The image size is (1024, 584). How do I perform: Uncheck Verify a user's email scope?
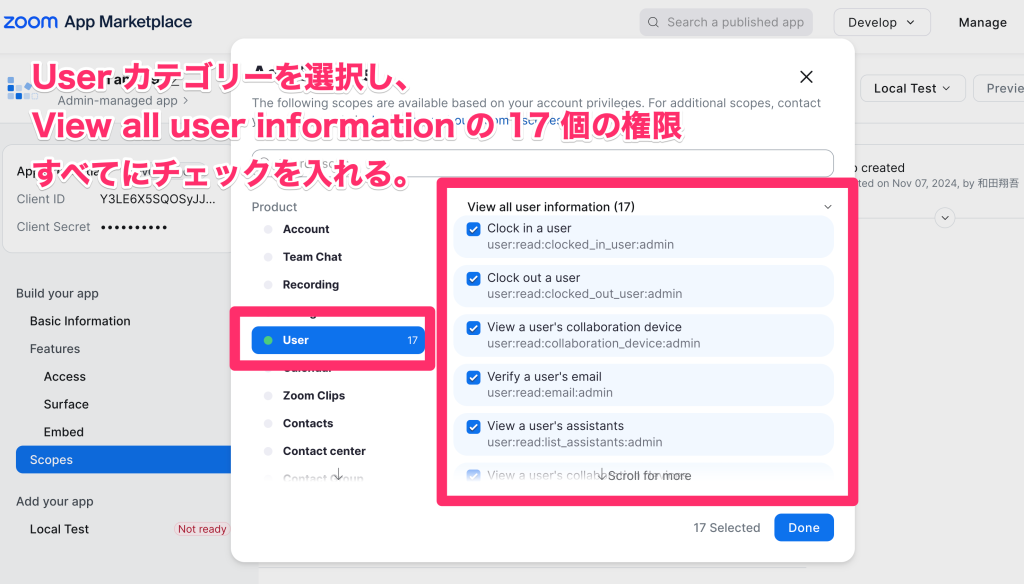pyautogui.click(x=474, y=377)
